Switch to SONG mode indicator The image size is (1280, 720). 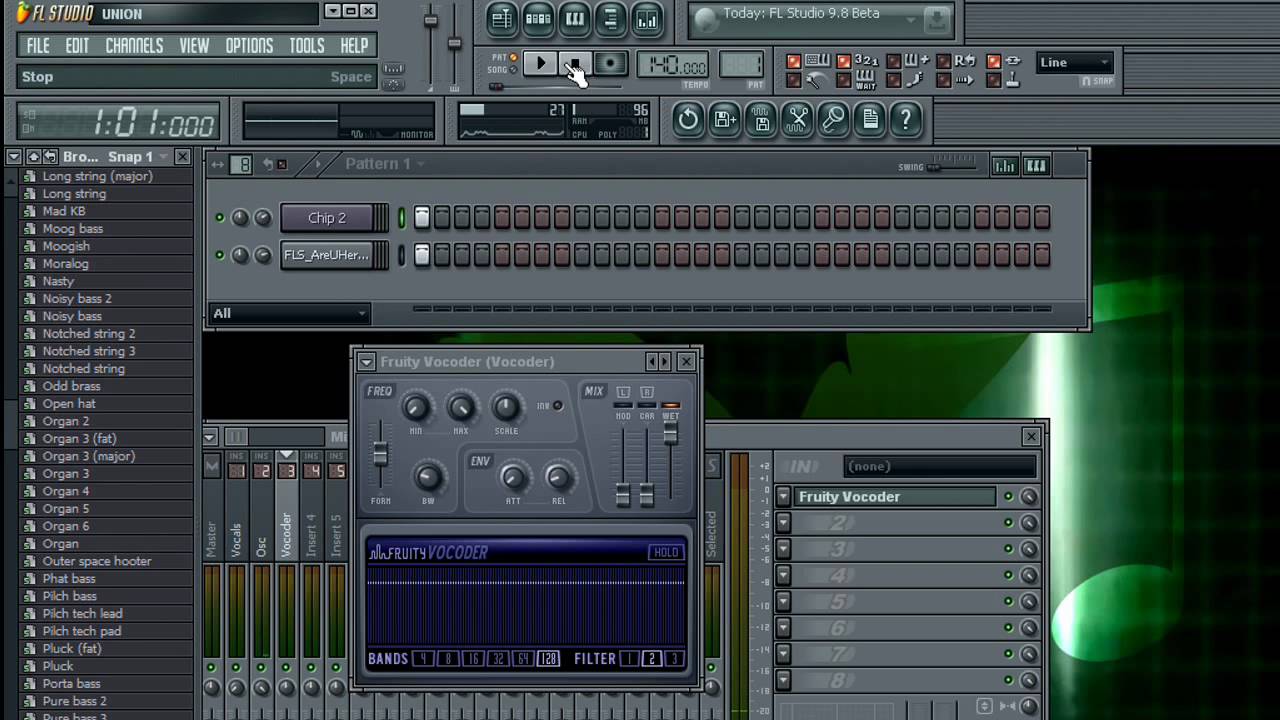click(514, 70)
